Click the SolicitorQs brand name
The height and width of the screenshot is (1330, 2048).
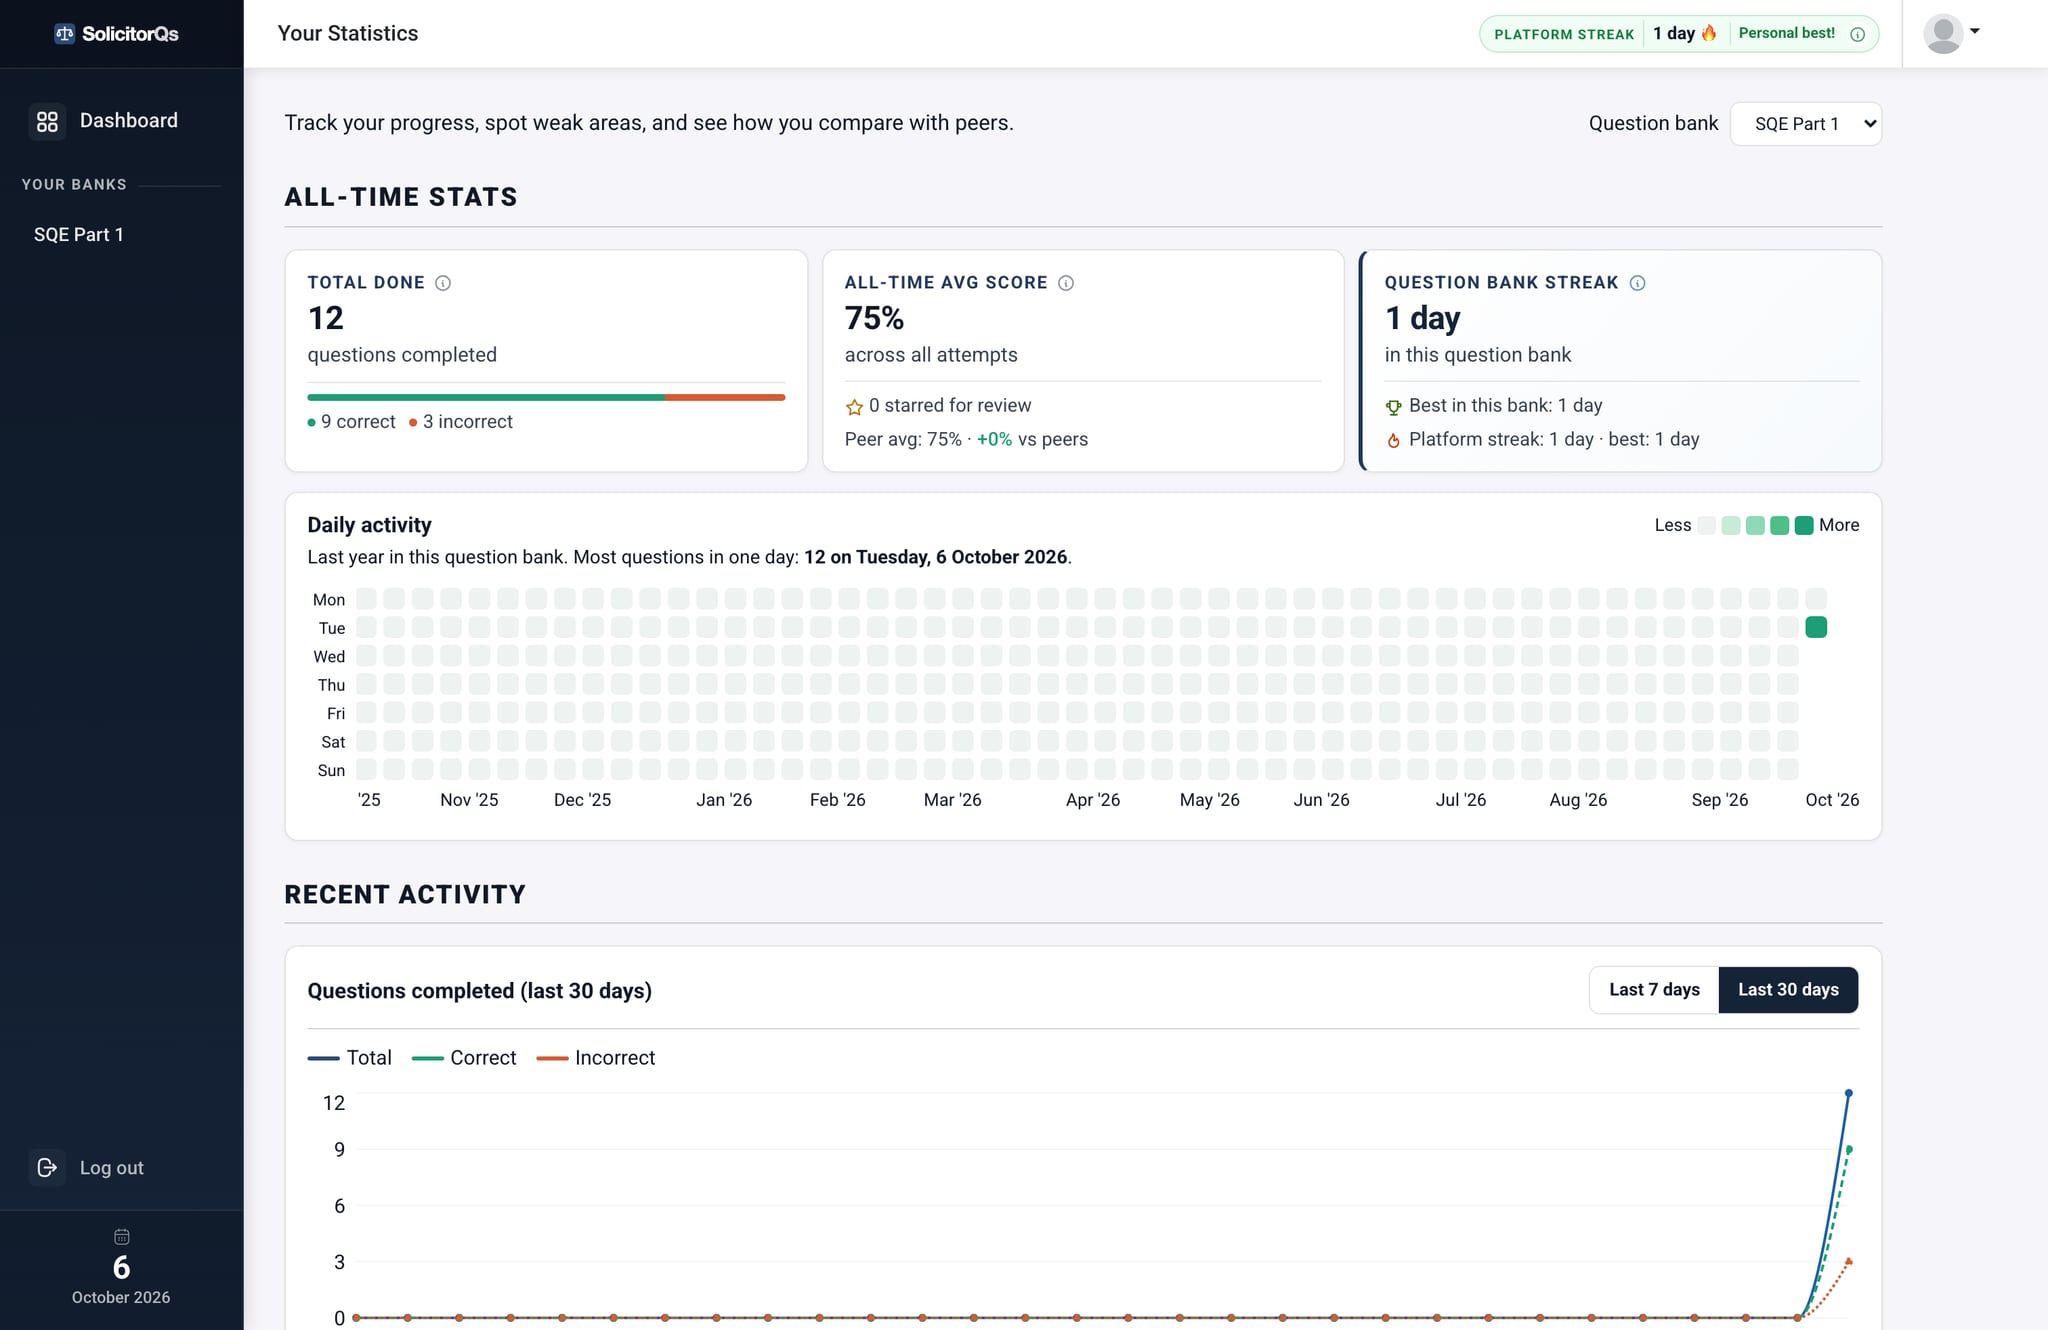(x=130, y=34)
